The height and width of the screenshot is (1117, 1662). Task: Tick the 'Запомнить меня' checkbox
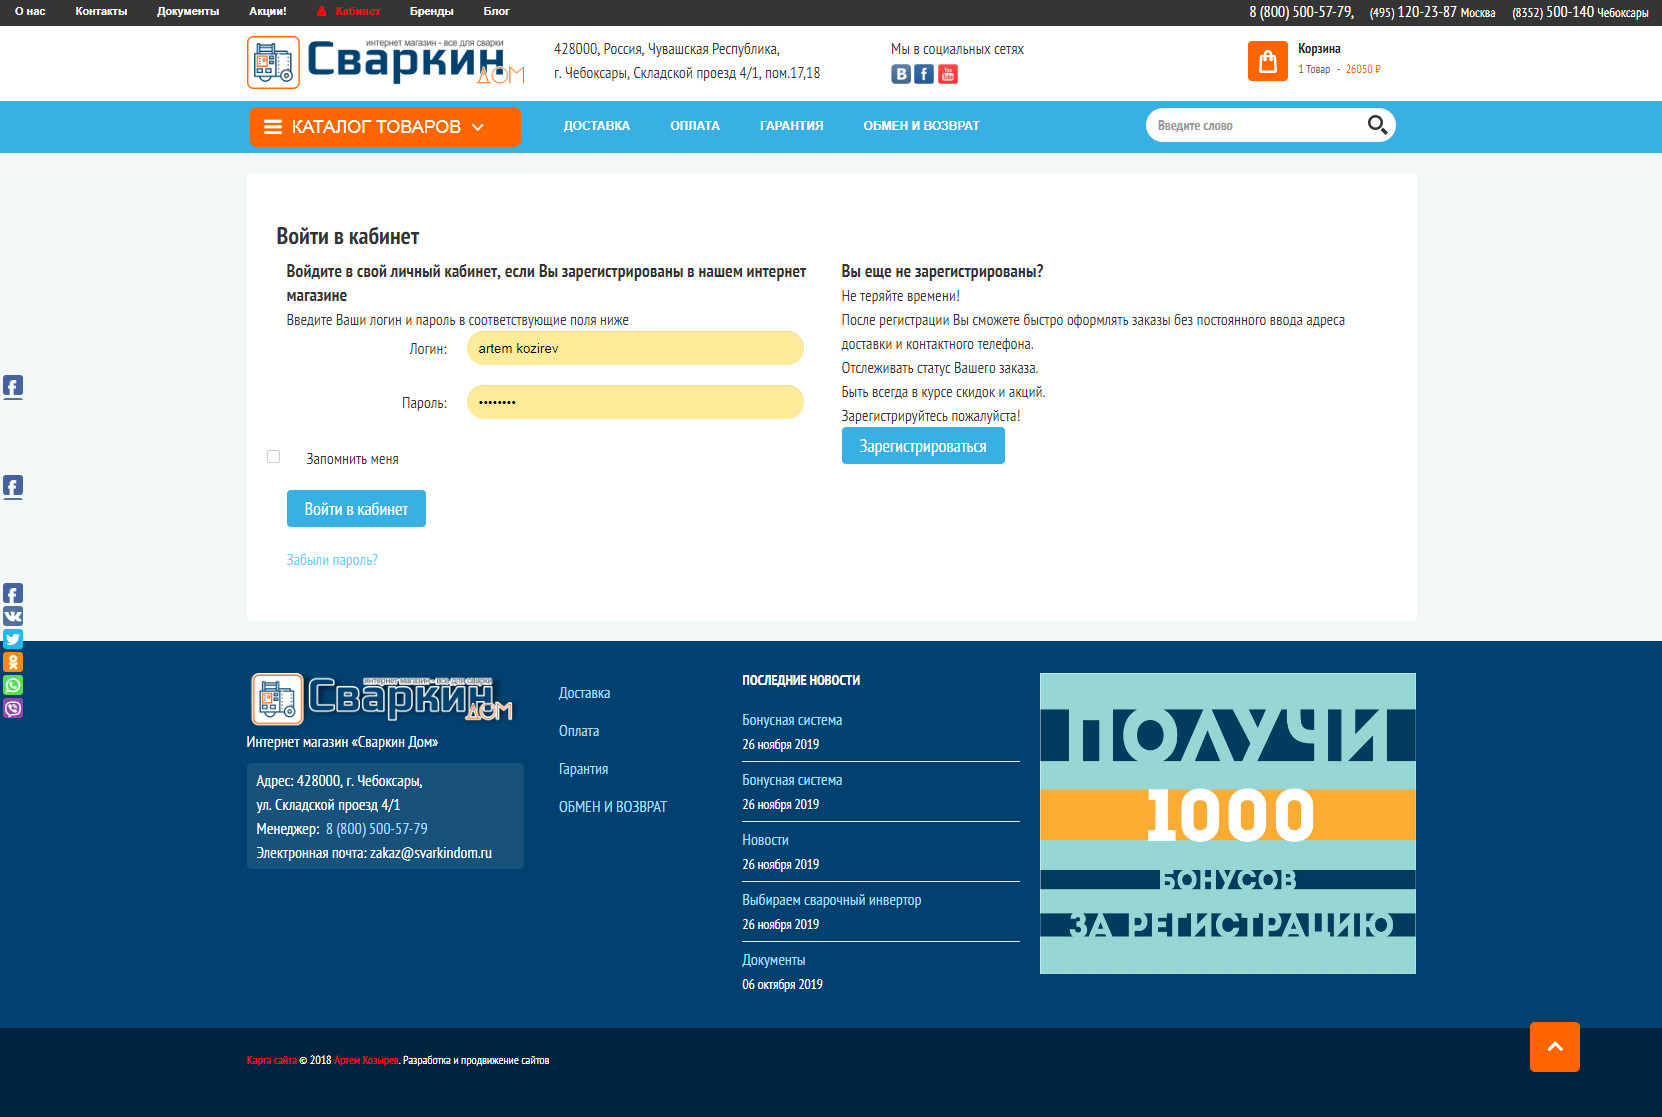click(273, 457)
